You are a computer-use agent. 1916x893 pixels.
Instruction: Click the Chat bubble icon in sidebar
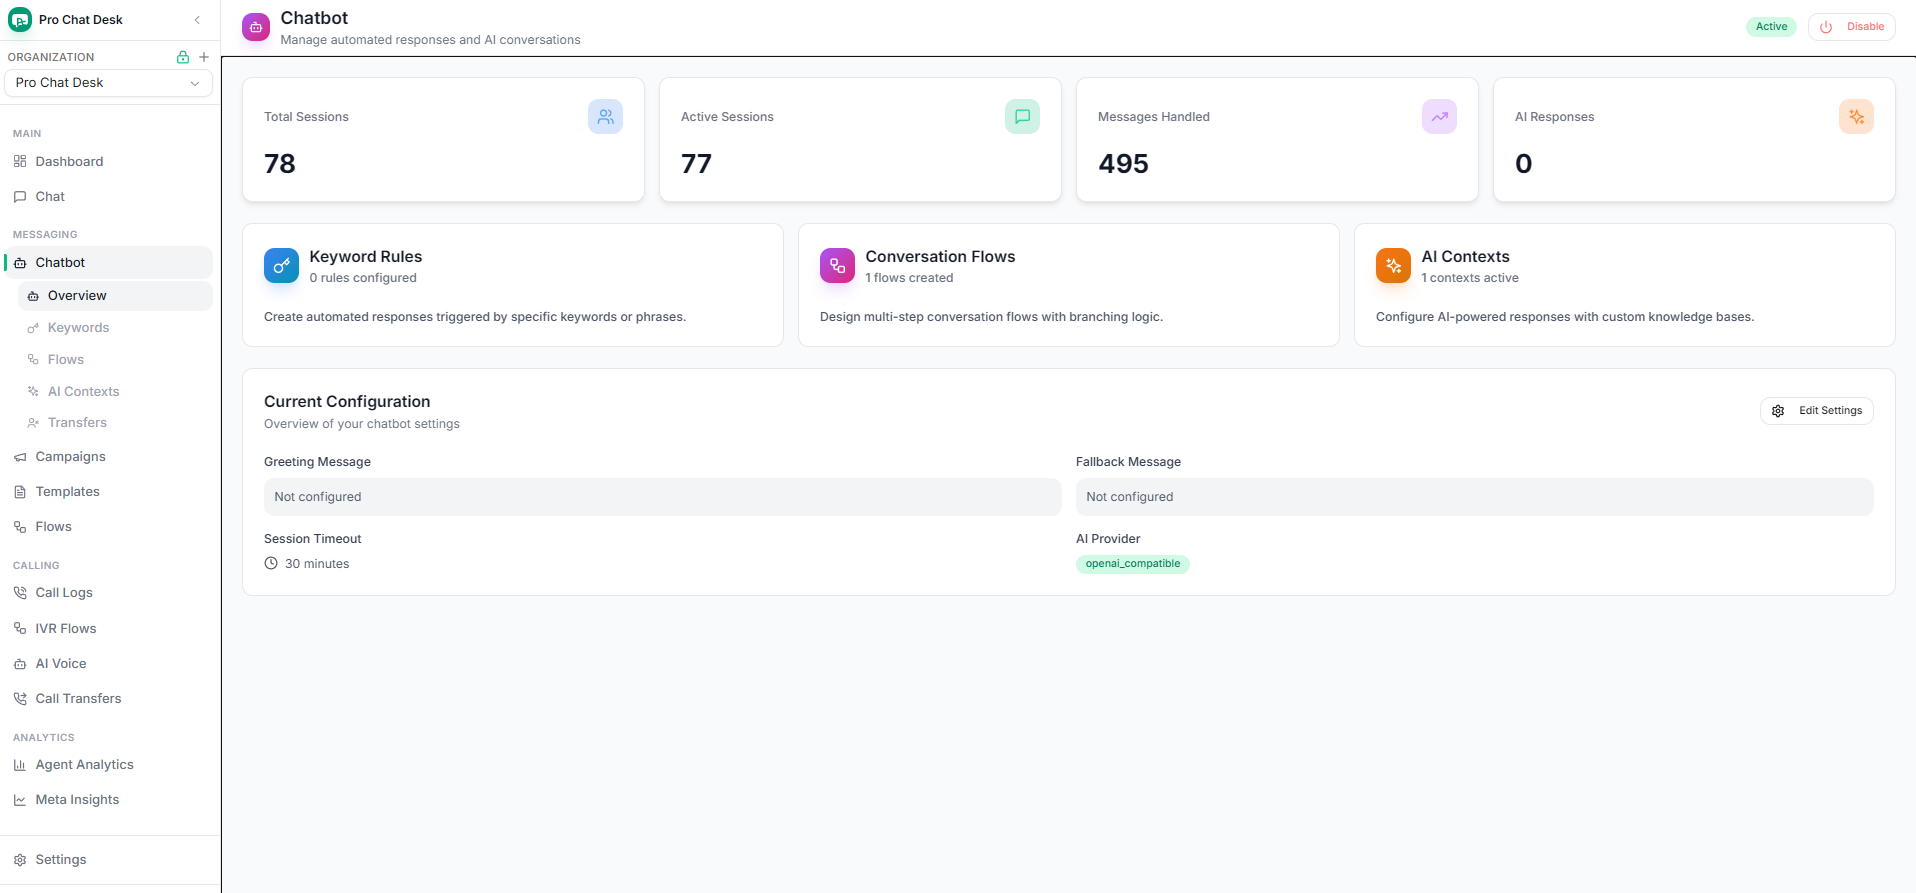[x=20, y=197]
